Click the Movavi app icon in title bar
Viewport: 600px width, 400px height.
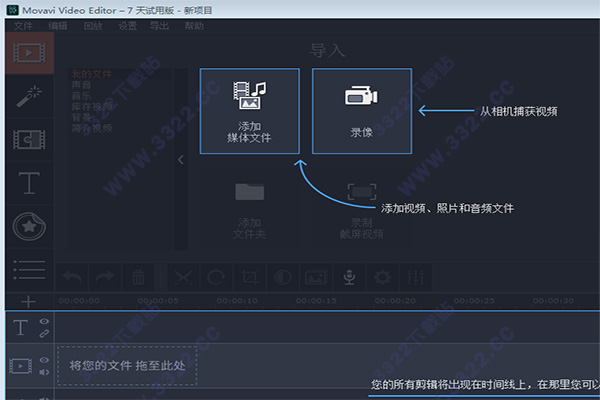click(13, 10)
